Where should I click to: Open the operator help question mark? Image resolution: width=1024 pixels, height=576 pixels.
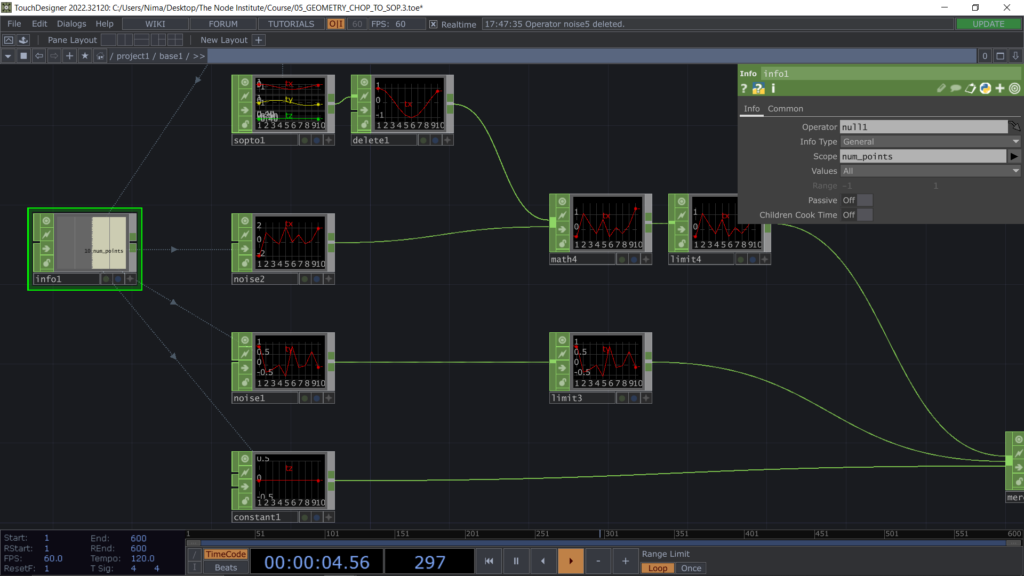click(744, 88)
